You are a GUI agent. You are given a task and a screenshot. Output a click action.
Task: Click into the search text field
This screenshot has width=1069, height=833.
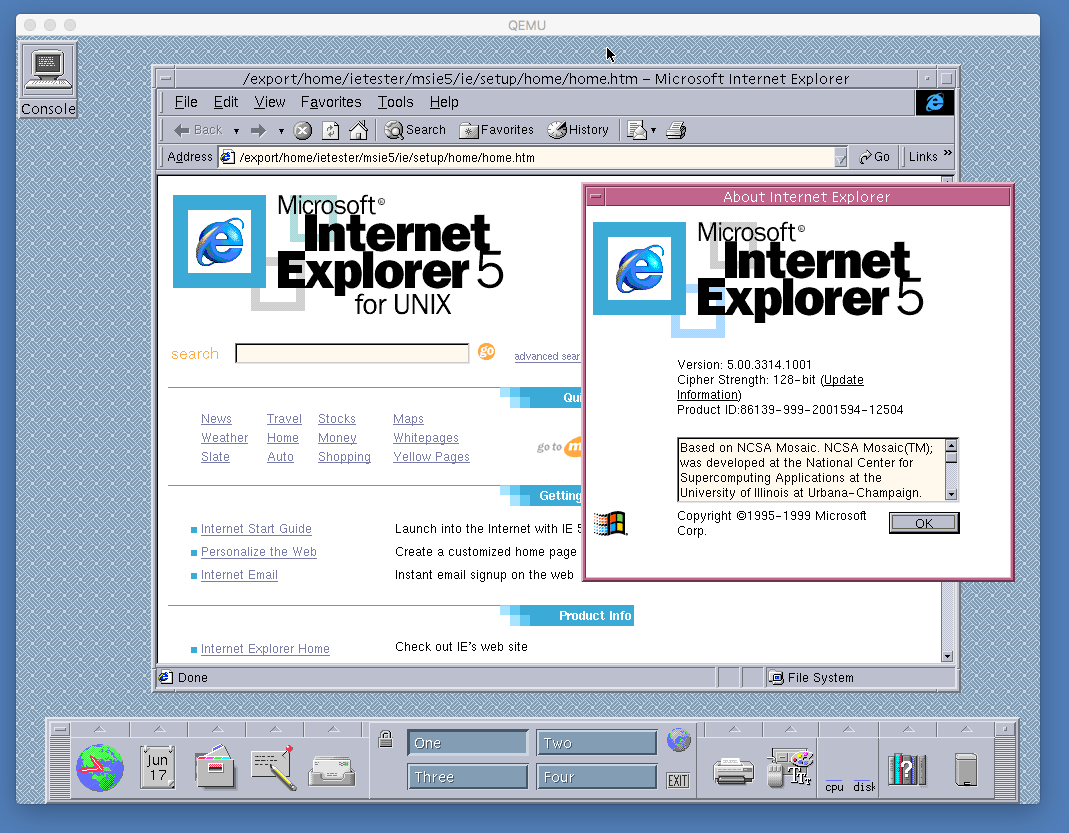[352, 353]
